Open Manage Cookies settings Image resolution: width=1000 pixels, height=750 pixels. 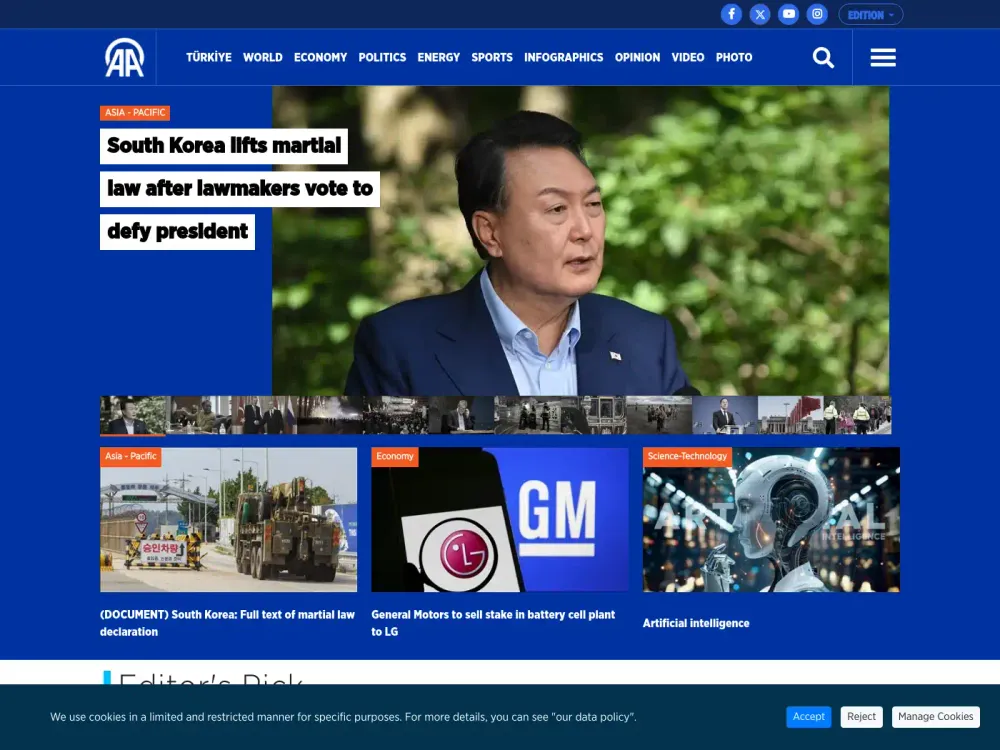(935, 717)
